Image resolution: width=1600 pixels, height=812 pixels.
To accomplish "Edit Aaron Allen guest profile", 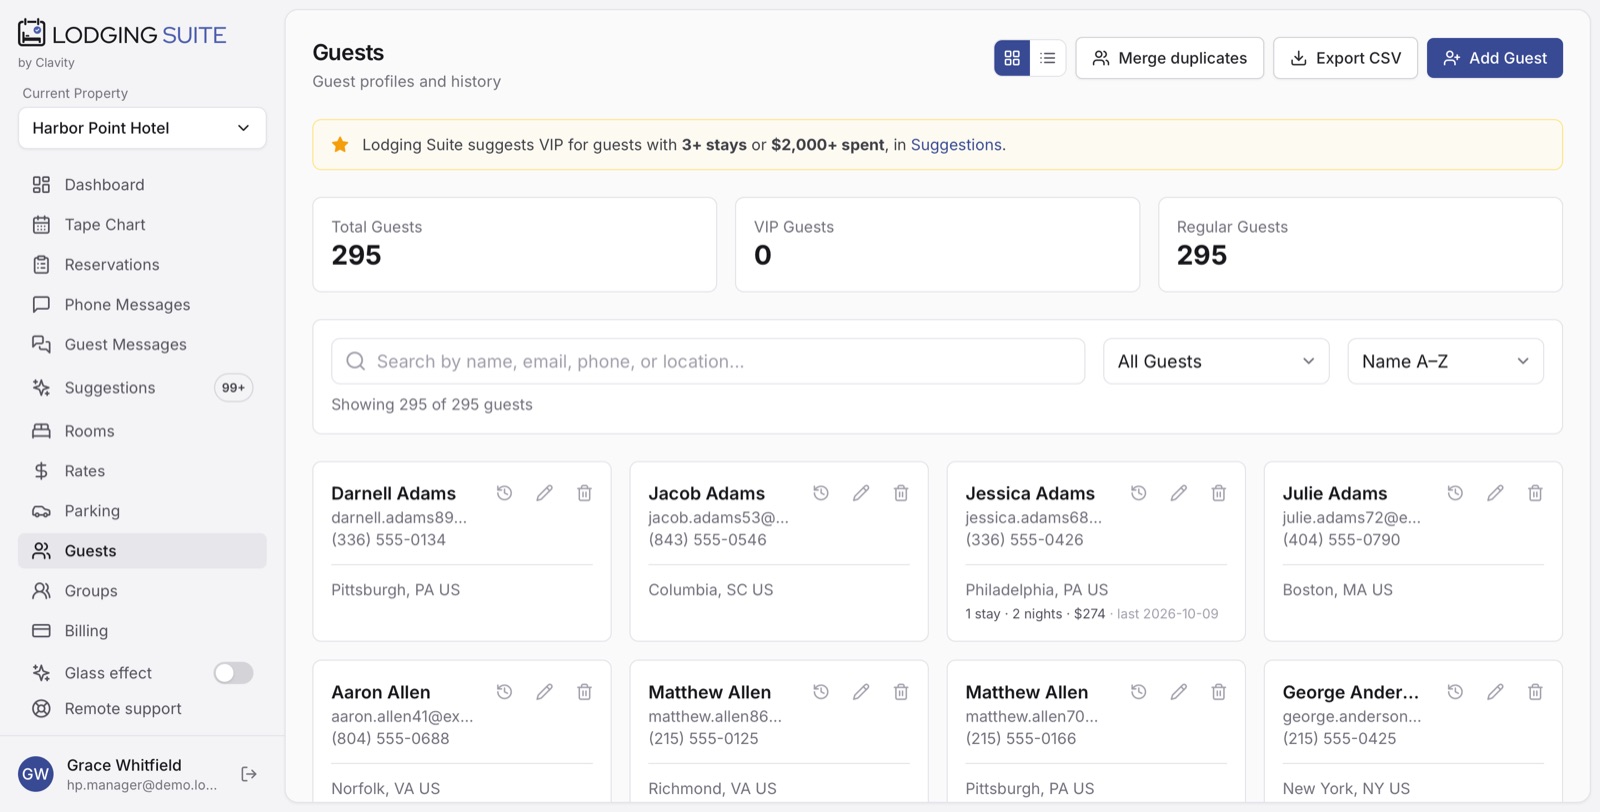I will [544, 692].
